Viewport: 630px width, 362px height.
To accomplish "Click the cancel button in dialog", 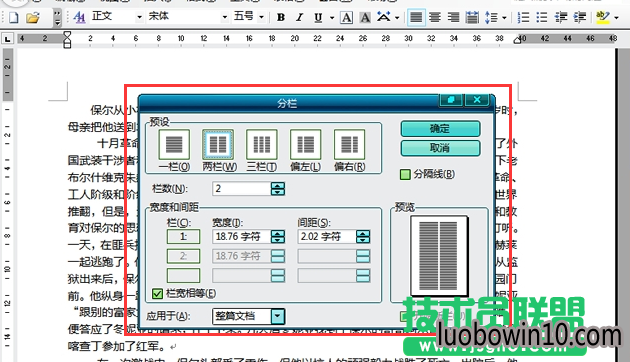I will tap(440, 148).
